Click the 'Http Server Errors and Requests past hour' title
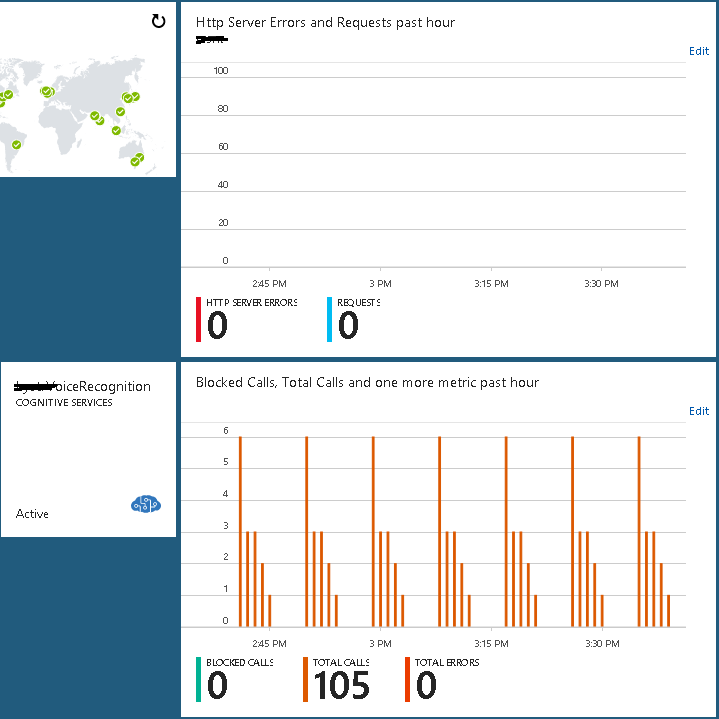The height and width of the screenshot is (719, 719). (325, 22)
